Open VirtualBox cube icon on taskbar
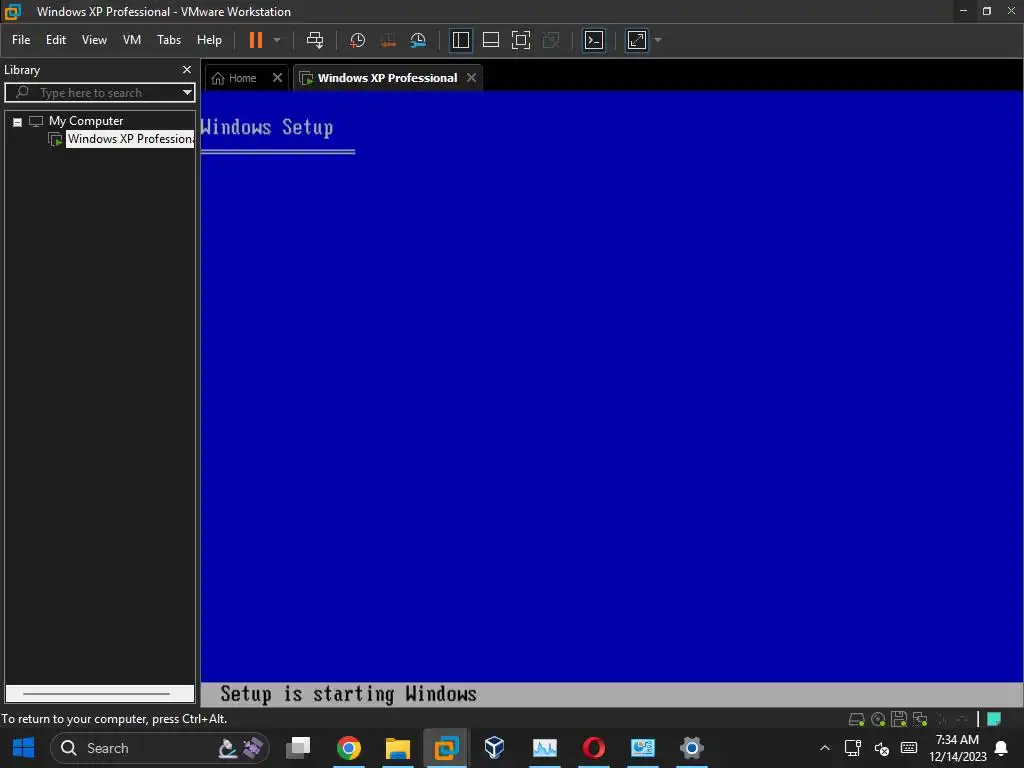This screenshot has width=1024, height=768. click(x=494, y=748)
